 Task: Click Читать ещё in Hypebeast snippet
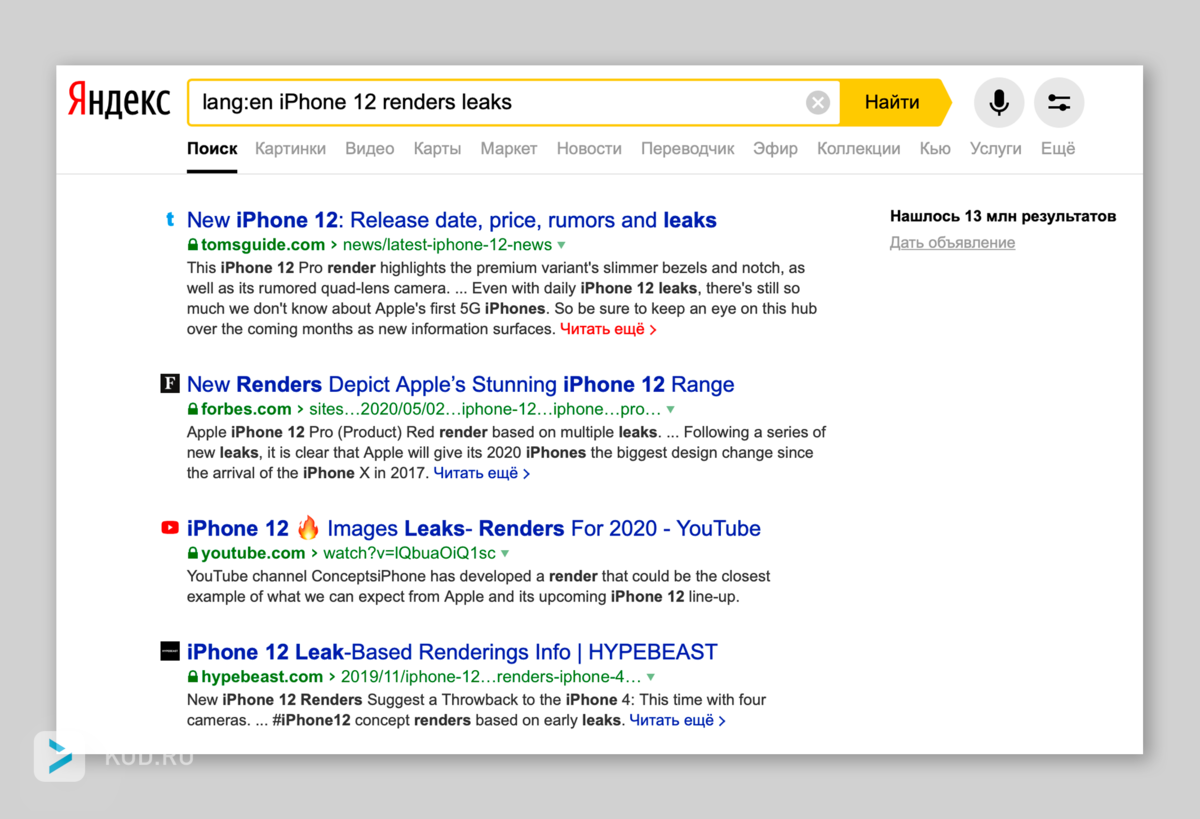(x=677, y=720)
